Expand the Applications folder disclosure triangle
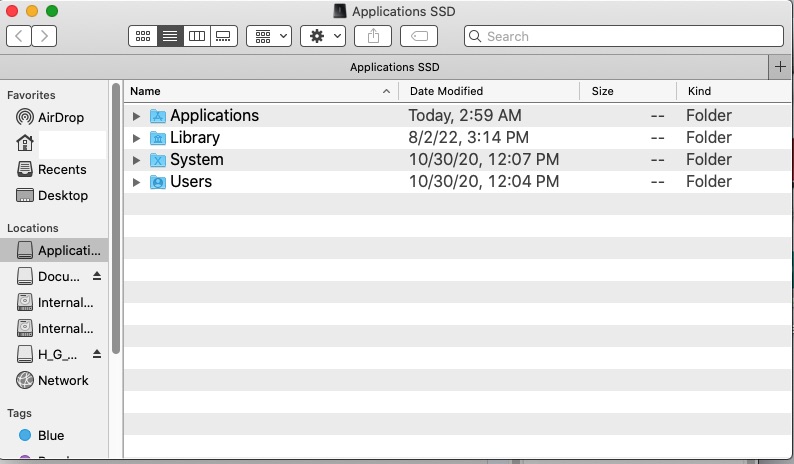The width and height of the screenshot is (794, 464). point(136,116)
